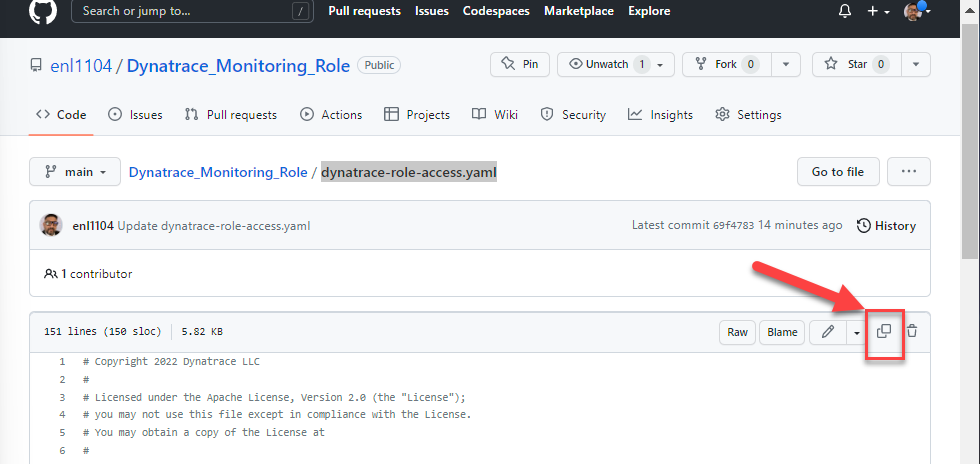Delete this file with trash icon
Viewport: 980px width, 464px height.
[x=912, y=332]
